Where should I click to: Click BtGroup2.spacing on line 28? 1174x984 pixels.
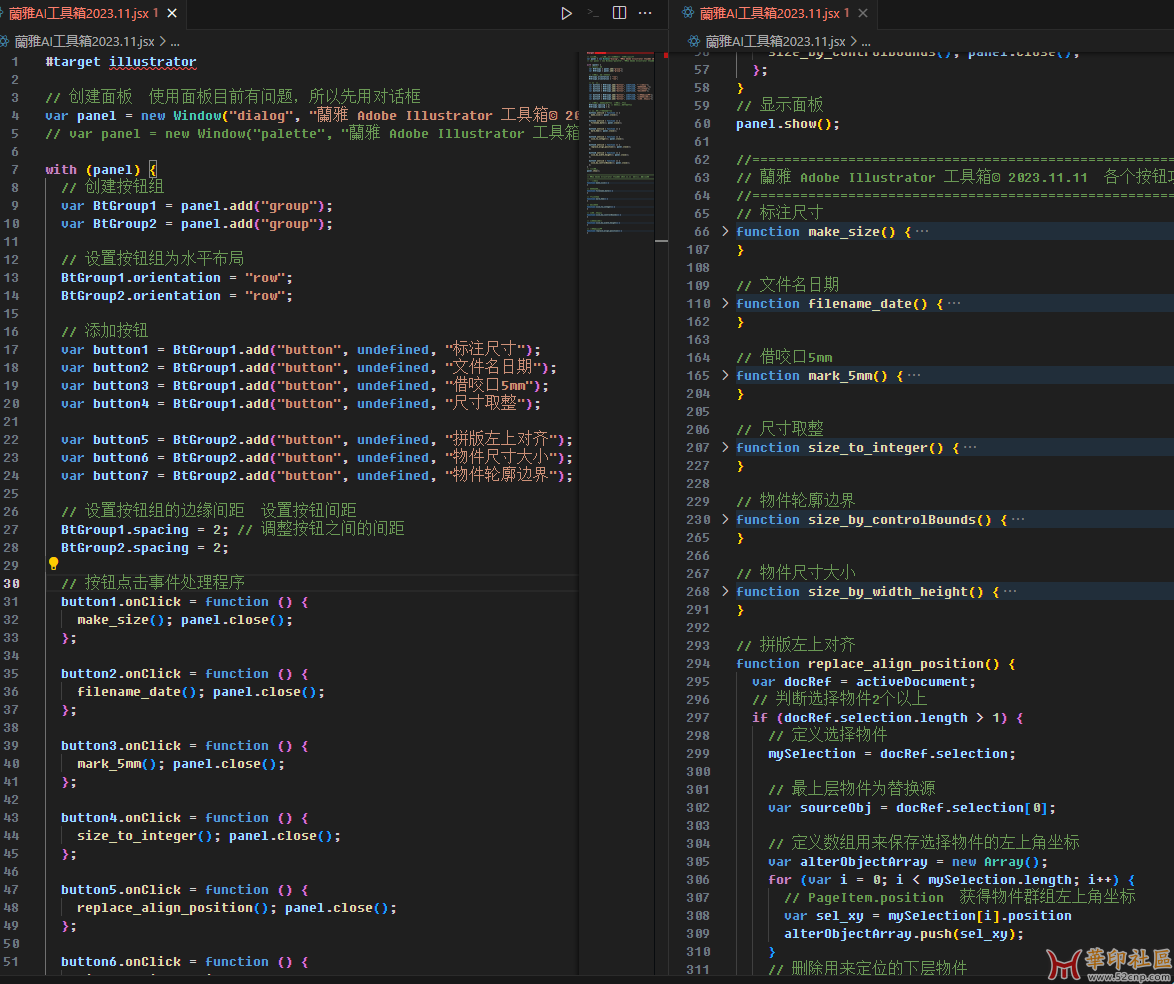tap(125, 547)
